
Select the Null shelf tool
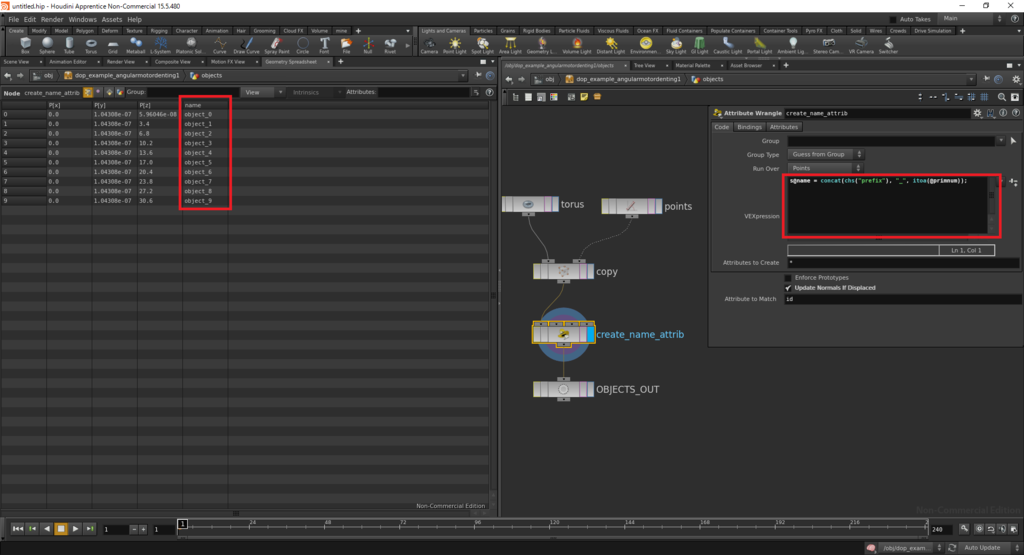coord(368,45)
